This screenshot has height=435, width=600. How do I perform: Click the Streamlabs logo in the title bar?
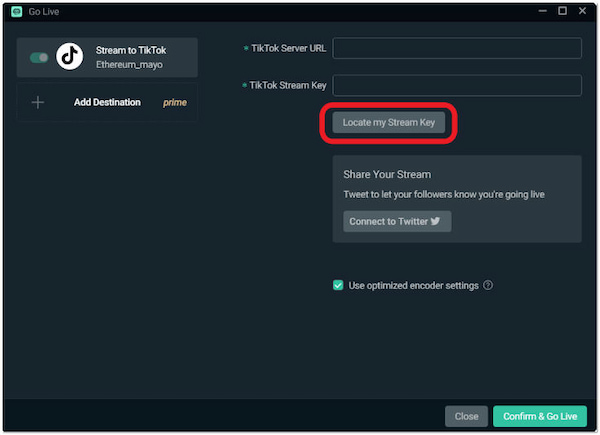pos(16,11)
